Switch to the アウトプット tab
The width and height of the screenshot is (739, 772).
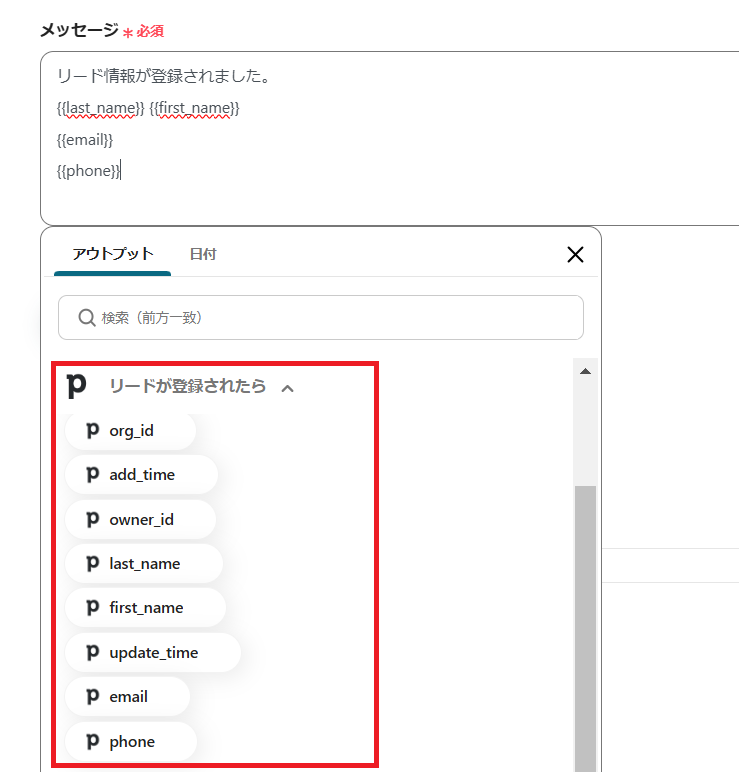coord(113,254)
